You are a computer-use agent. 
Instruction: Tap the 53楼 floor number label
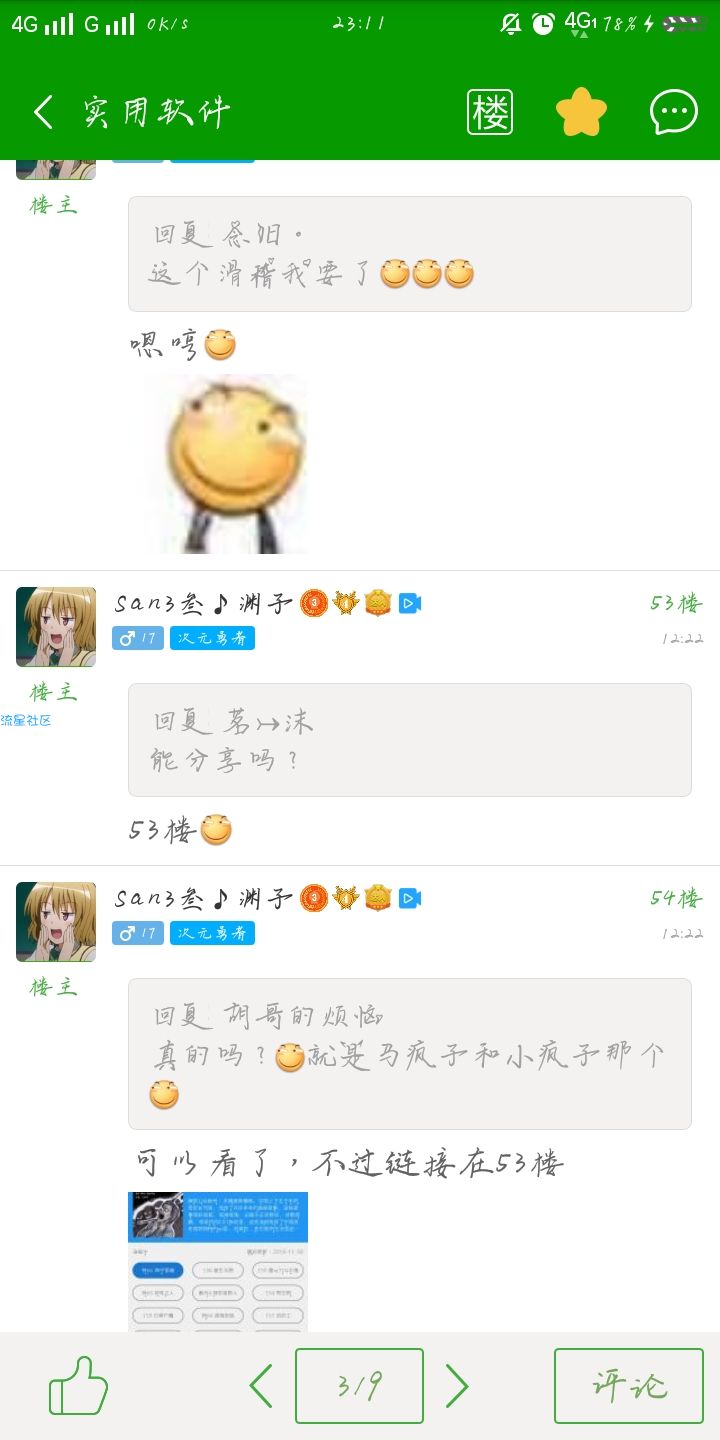(676, 603)
